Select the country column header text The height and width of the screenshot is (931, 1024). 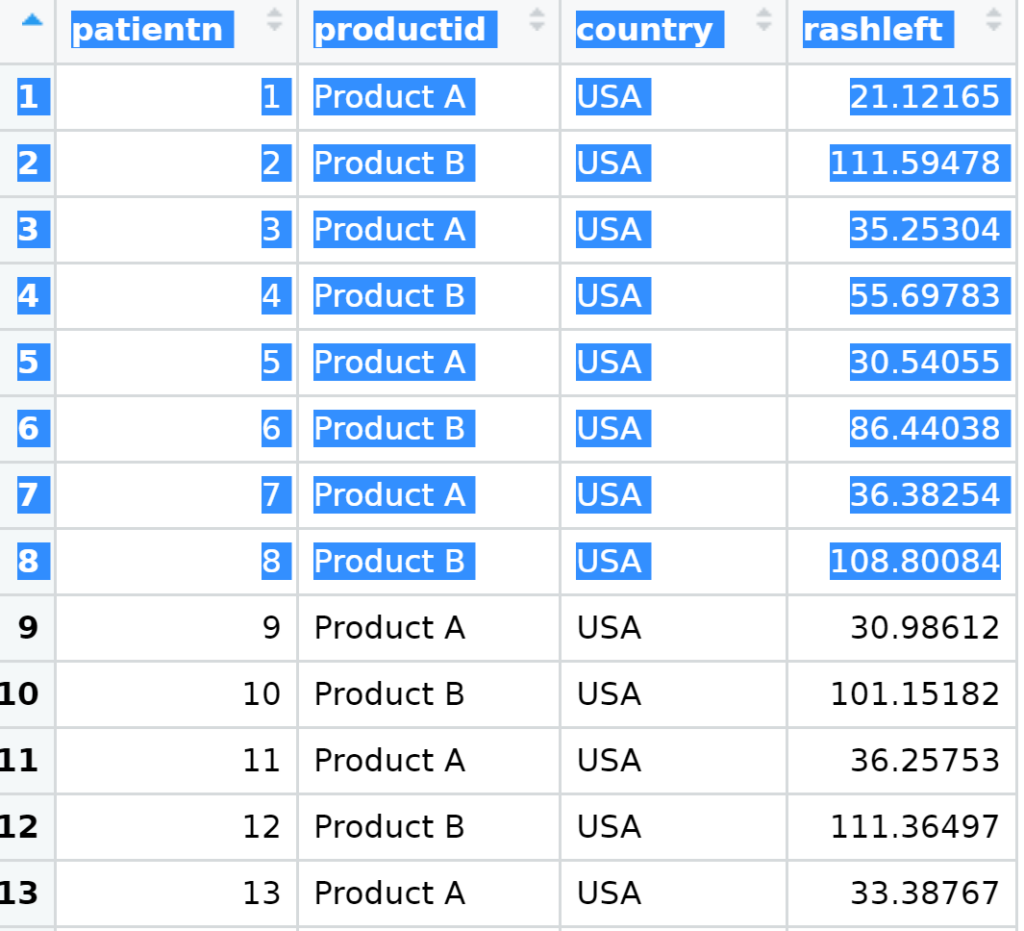tap(645, 30)
